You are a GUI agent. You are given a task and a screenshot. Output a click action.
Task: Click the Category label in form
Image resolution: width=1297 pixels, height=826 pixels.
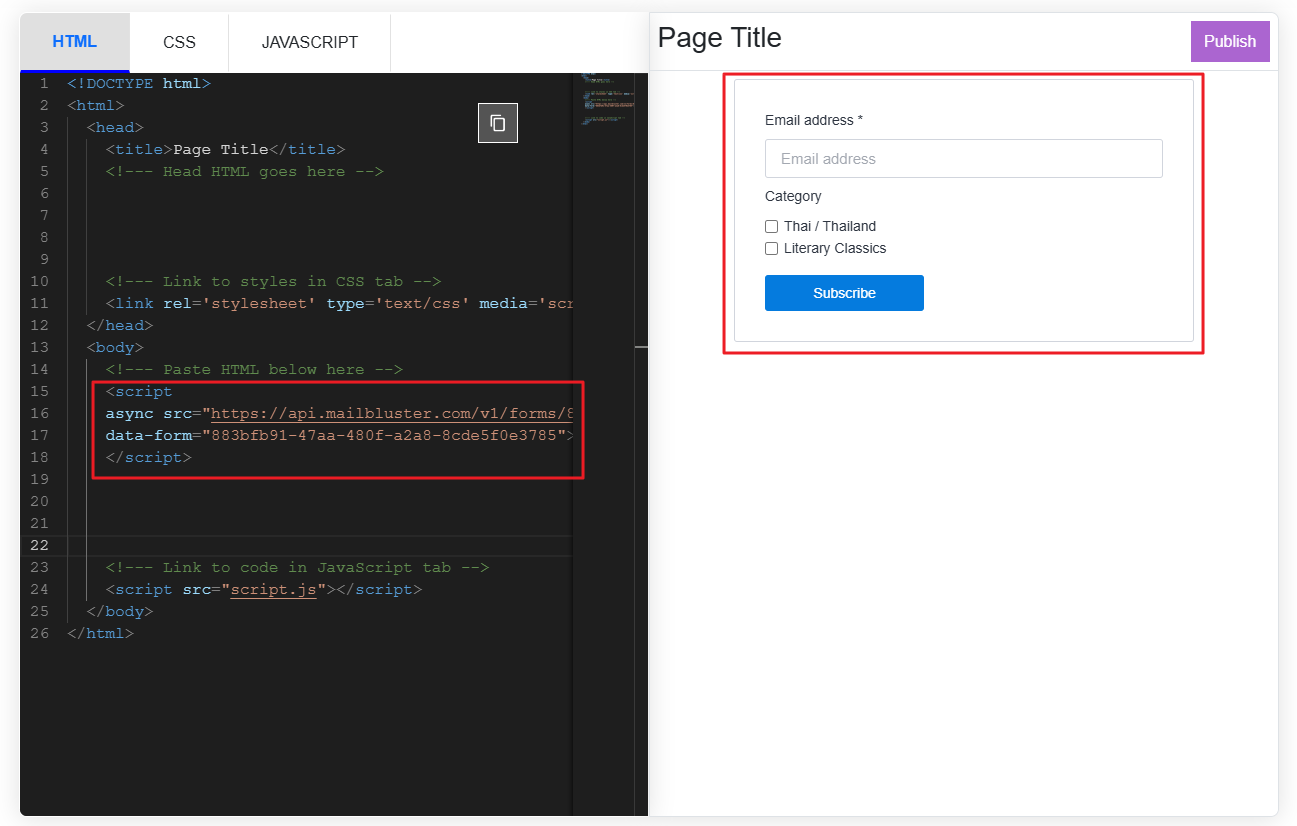(x=793, y=196)
